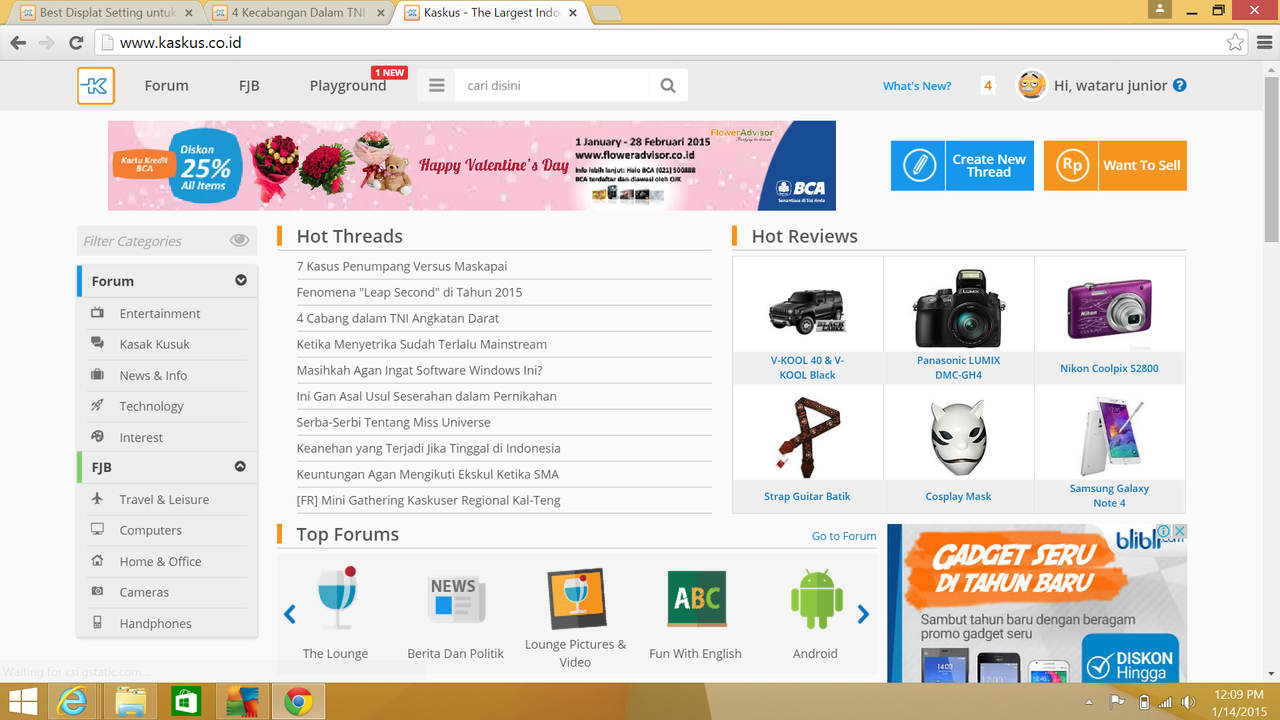Open the FJB menu item
The height and width of the screenshot is (720, 1280).
point(249,86)
